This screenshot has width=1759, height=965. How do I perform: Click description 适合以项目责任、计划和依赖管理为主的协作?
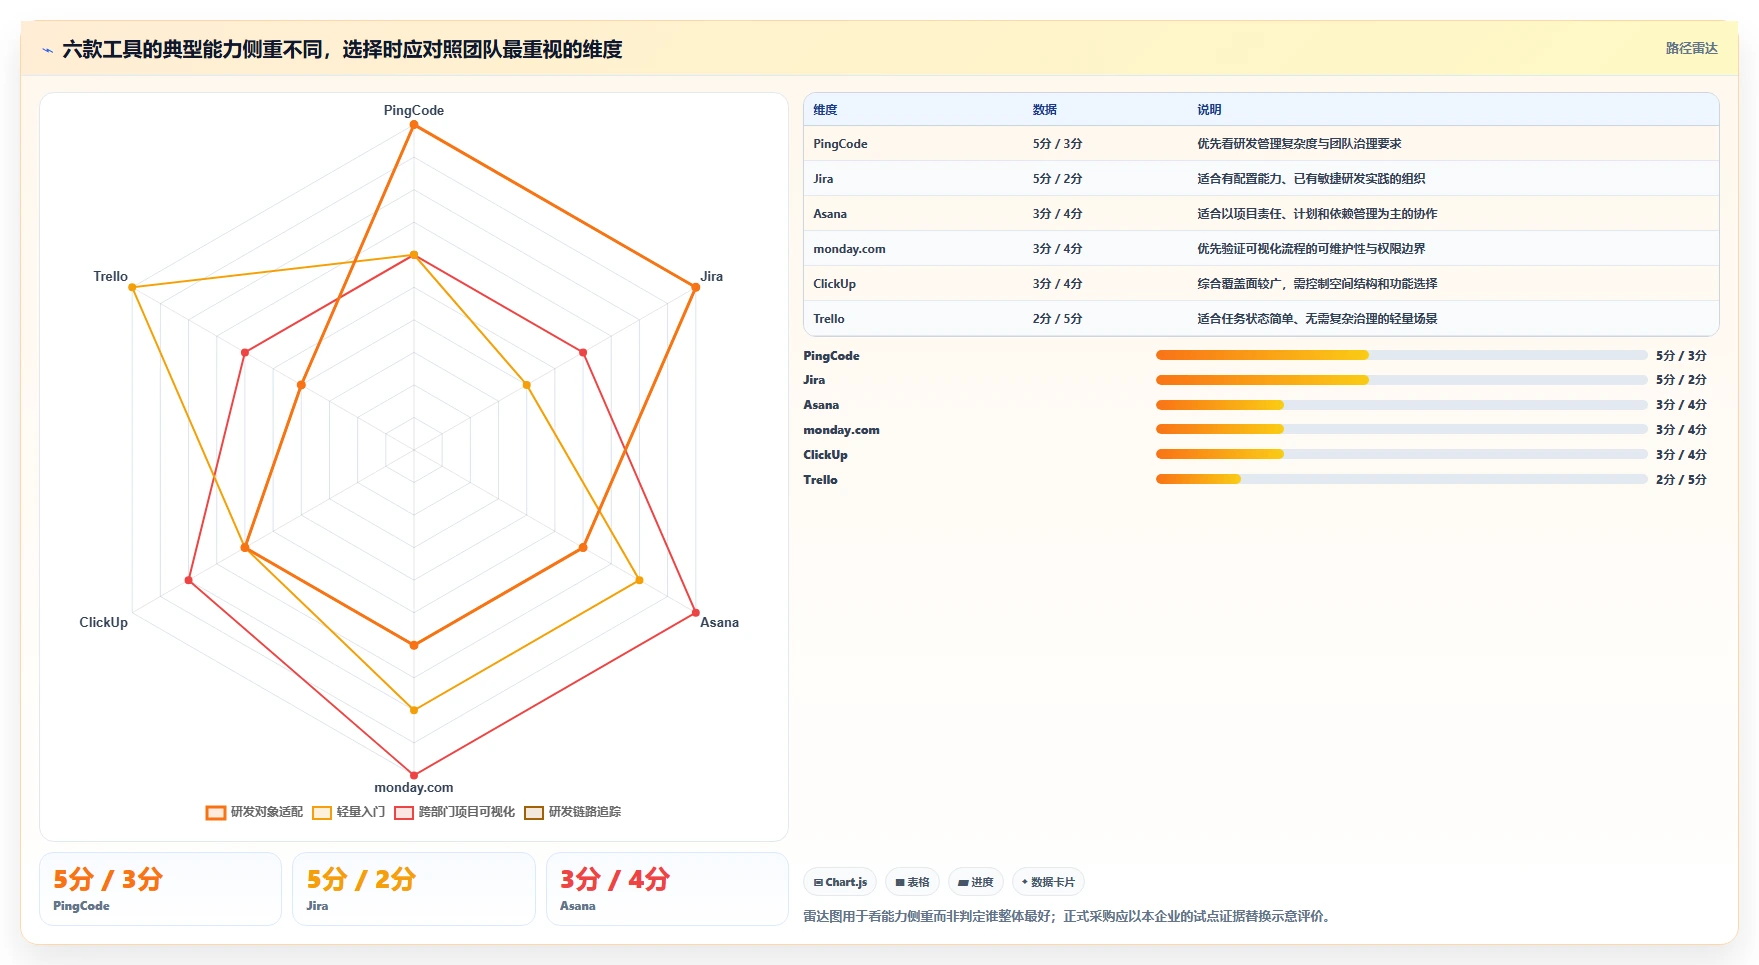pos(1317,214)
